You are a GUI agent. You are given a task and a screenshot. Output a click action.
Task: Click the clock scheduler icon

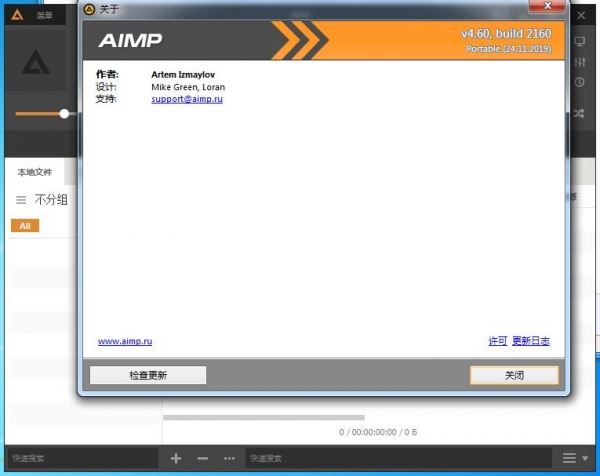(x=579, y=82)
